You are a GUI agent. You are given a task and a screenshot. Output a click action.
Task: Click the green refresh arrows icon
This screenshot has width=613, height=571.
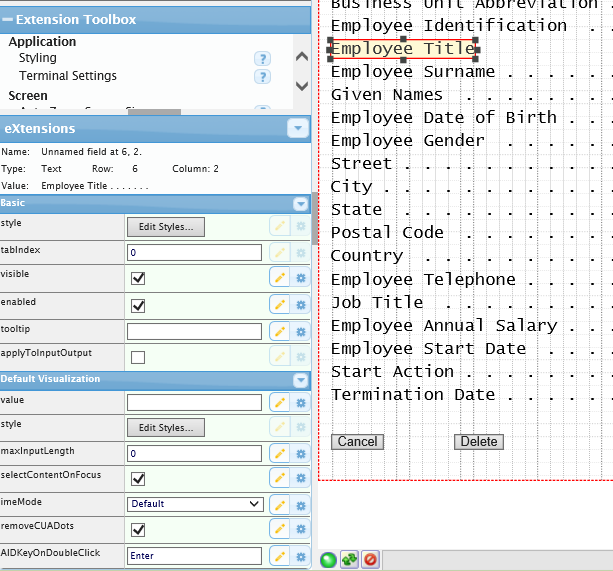(349, 559)
